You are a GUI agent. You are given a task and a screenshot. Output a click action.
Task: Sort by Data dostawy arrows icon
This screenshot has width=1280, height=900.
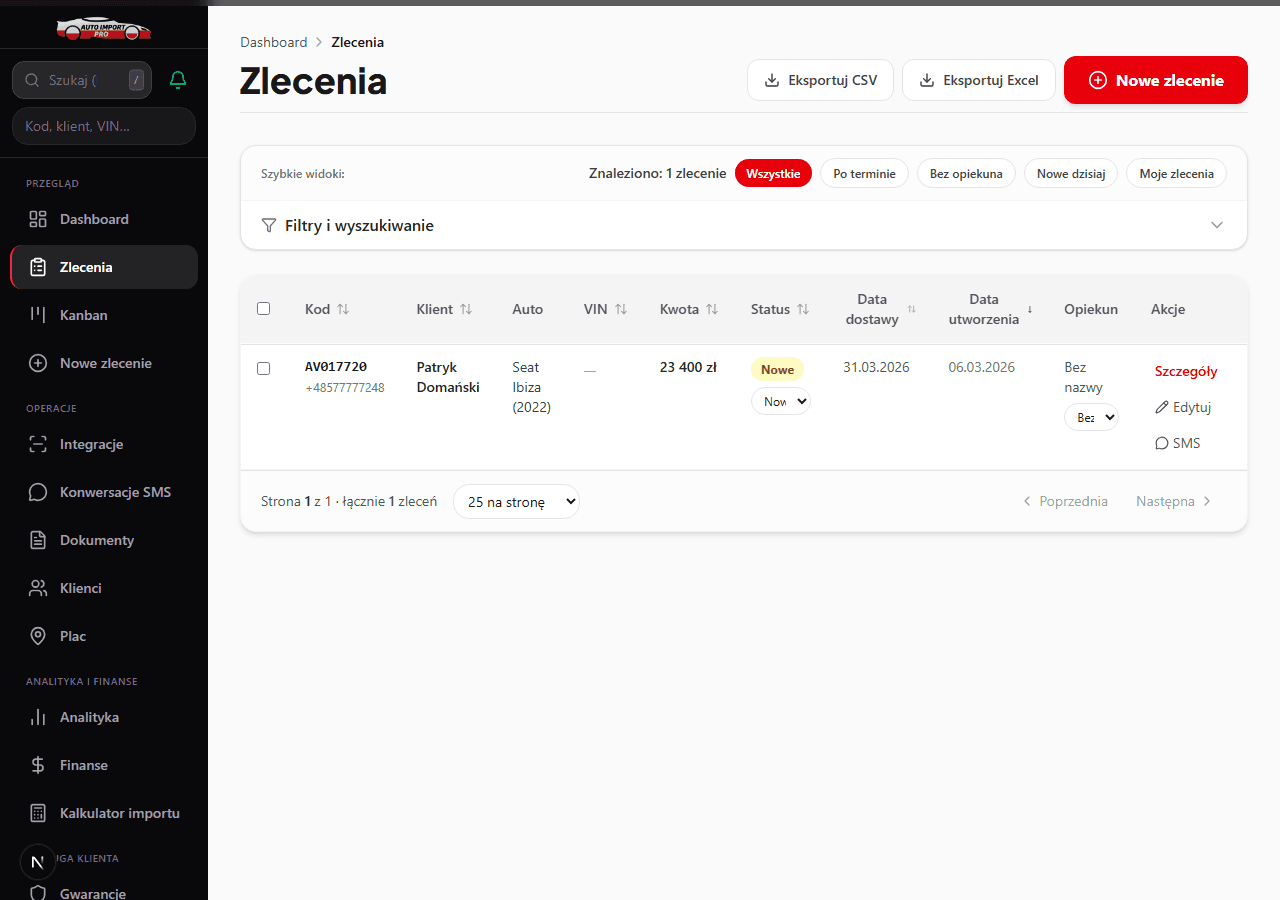click(911, 309)
